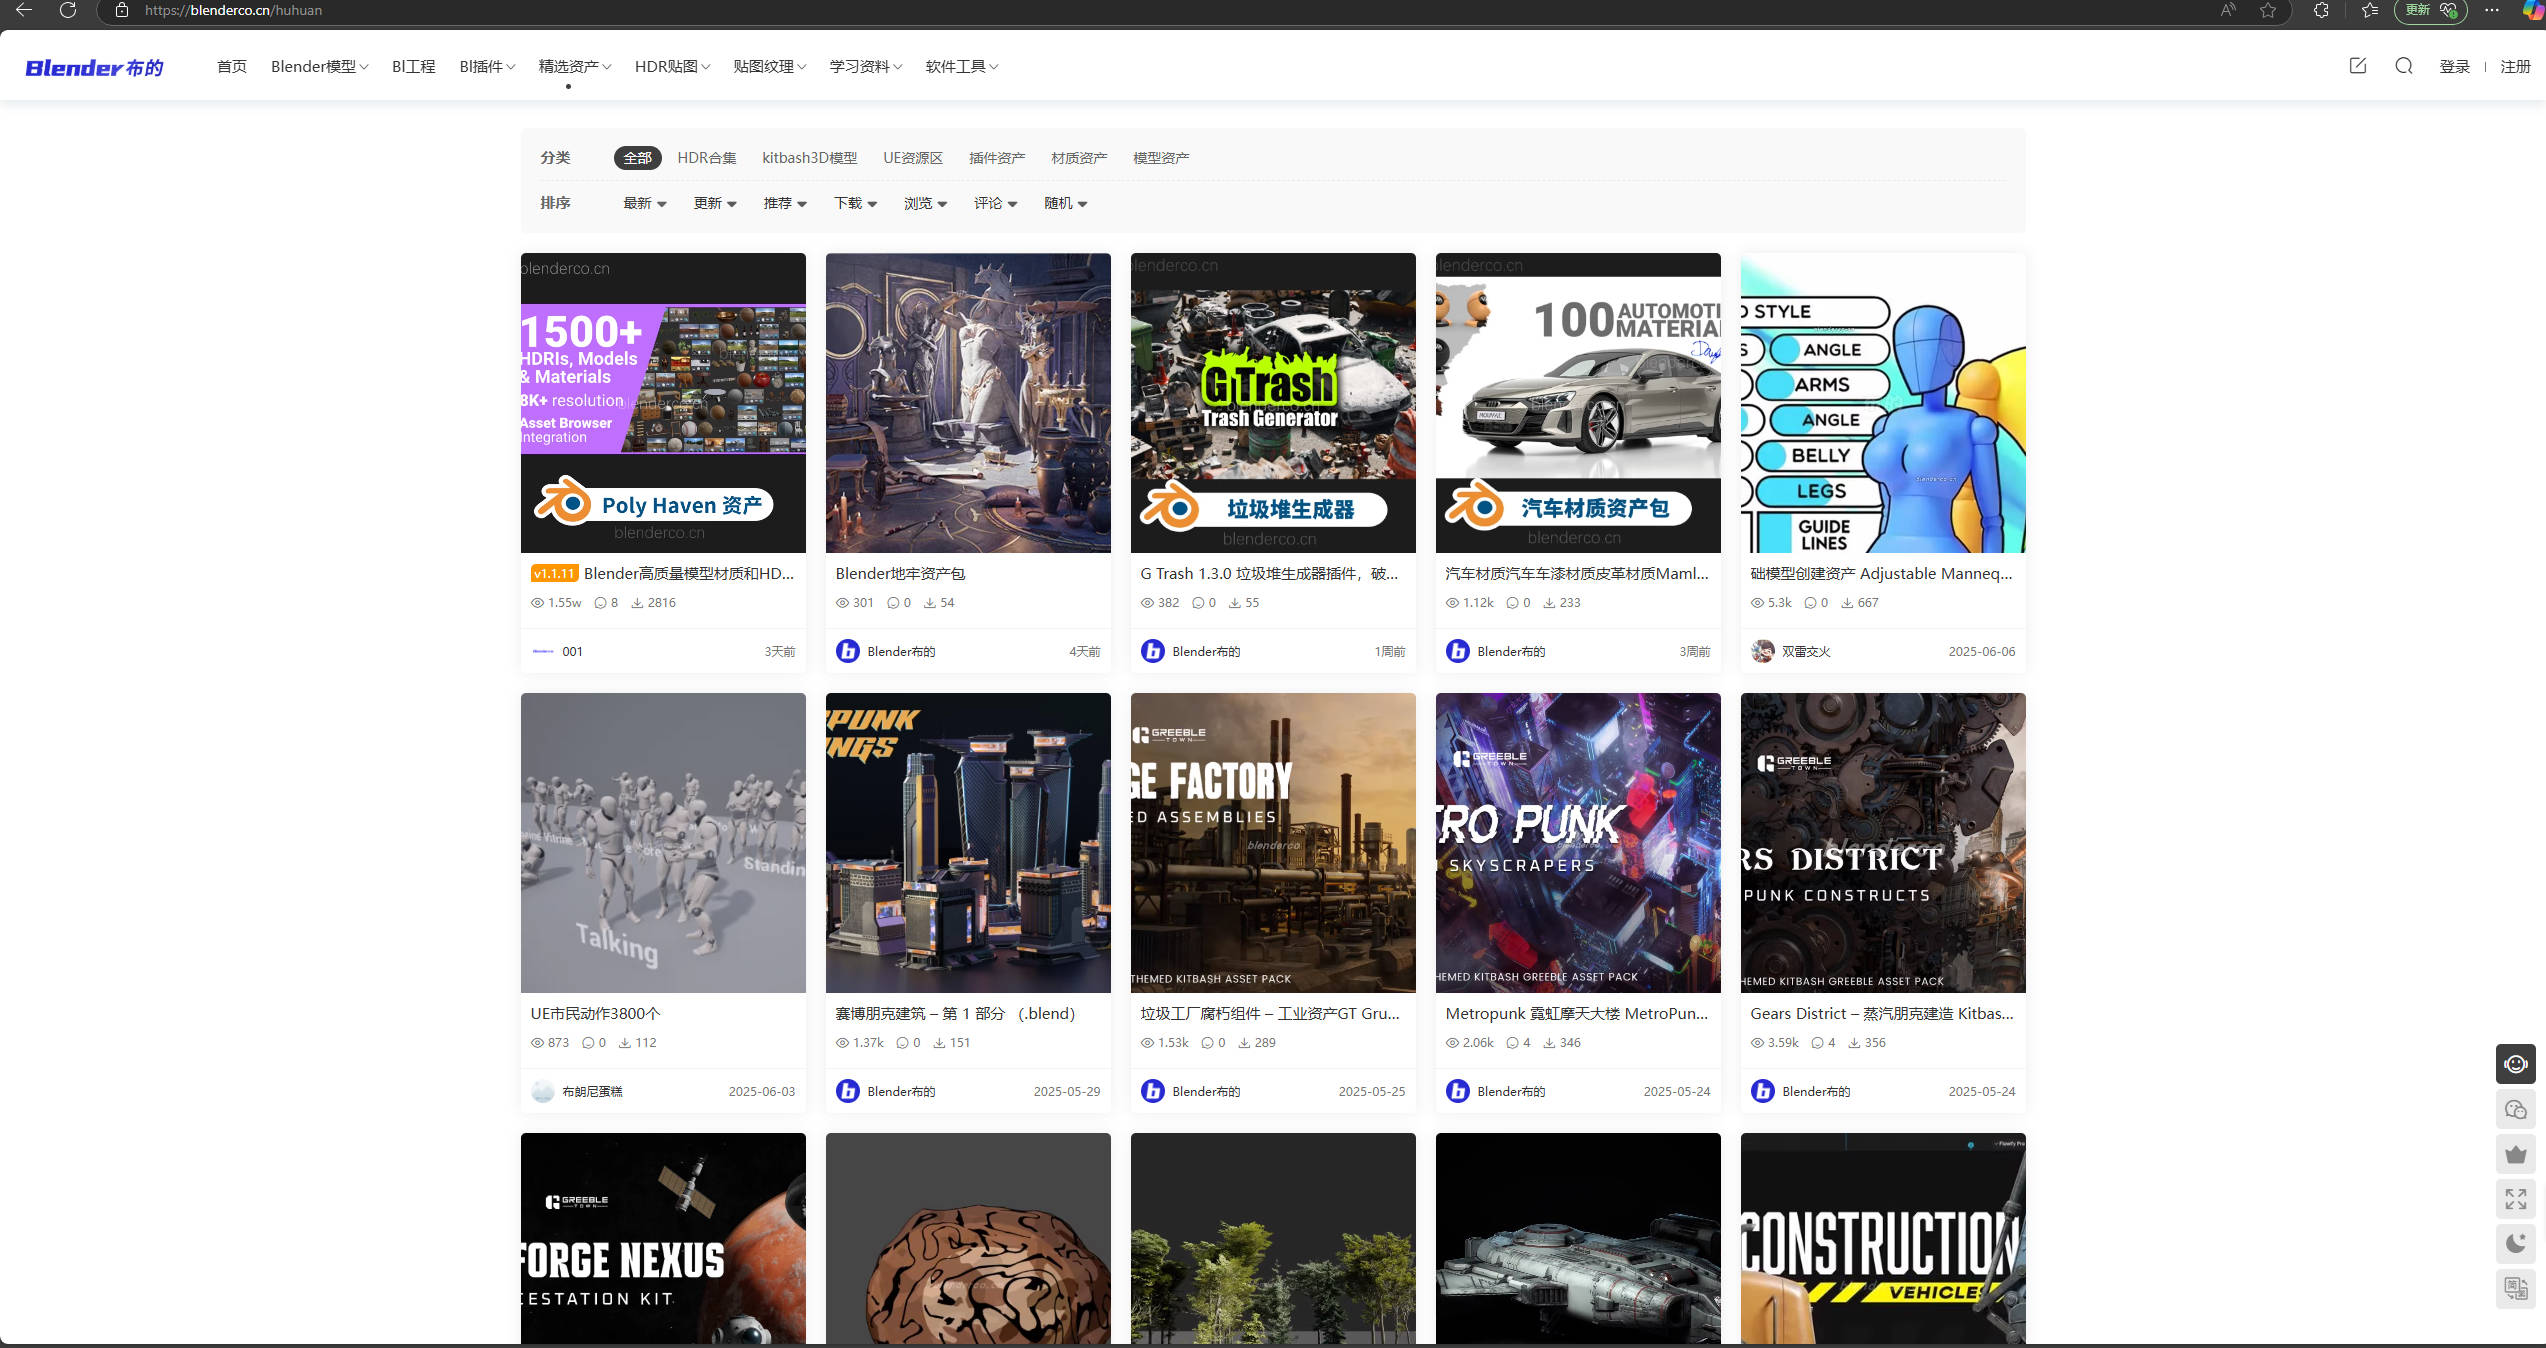Select HDR合集 category filter

pos(706,158)
